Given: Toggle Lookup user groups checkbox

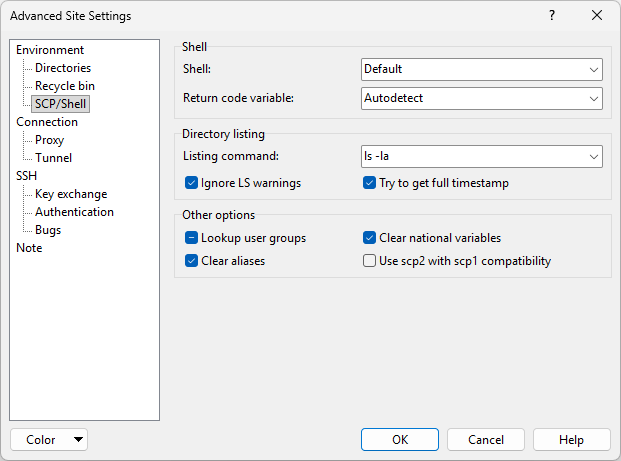Looking at the screenshot, I should click(192, 238).
